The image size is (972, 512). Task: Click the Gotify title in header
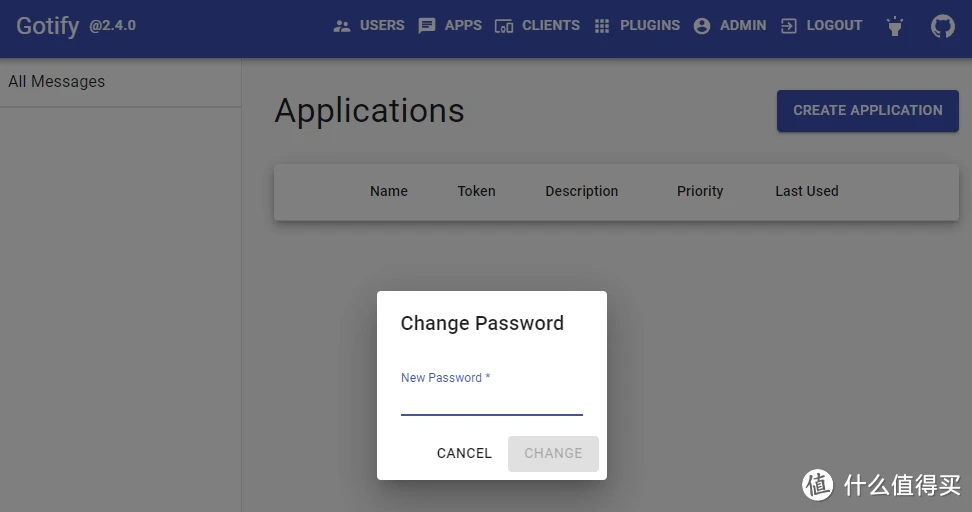pos(47,26)
